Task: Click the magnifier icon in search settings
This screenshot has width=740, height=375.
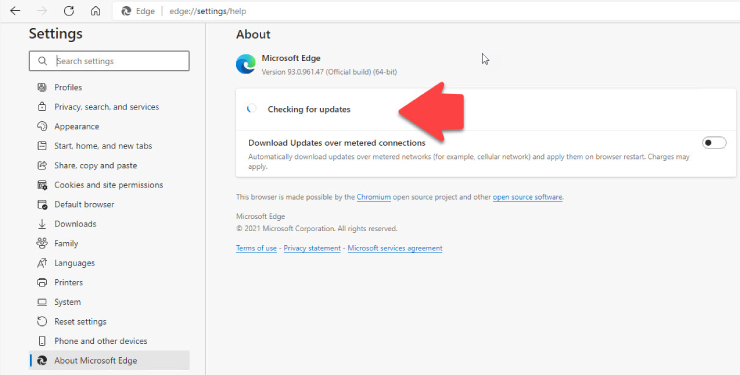Action: 42,61
